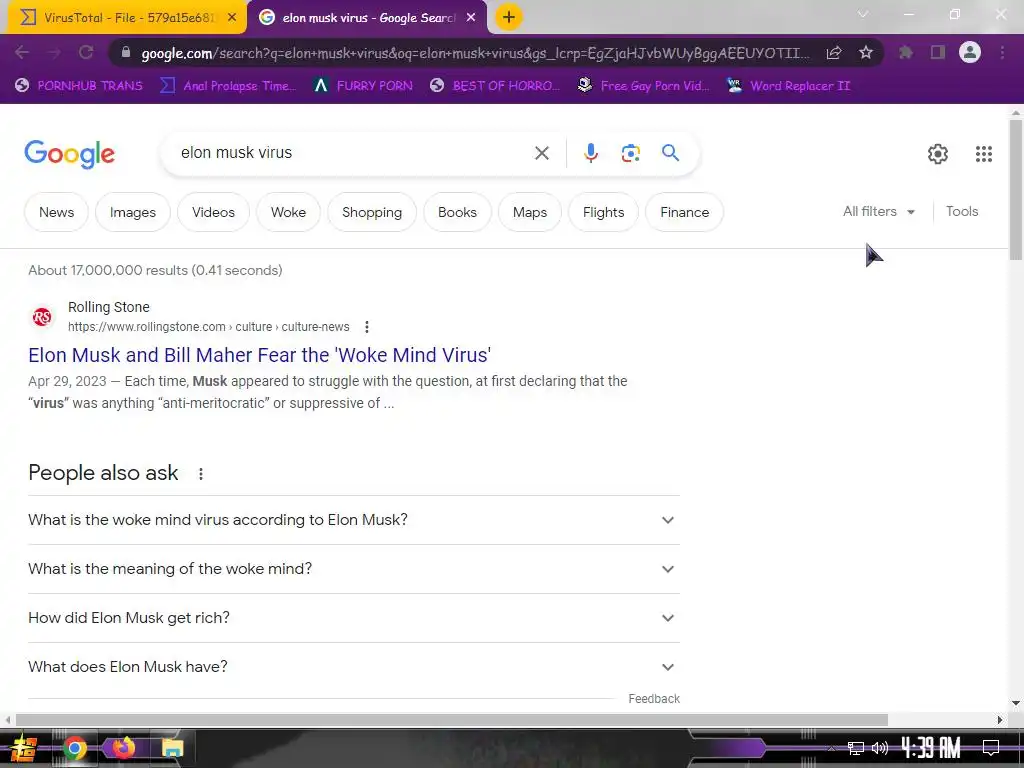Open the Extensions puzzle icon
The width and height of the screenshot is (1024, 768).
point(905,52)
